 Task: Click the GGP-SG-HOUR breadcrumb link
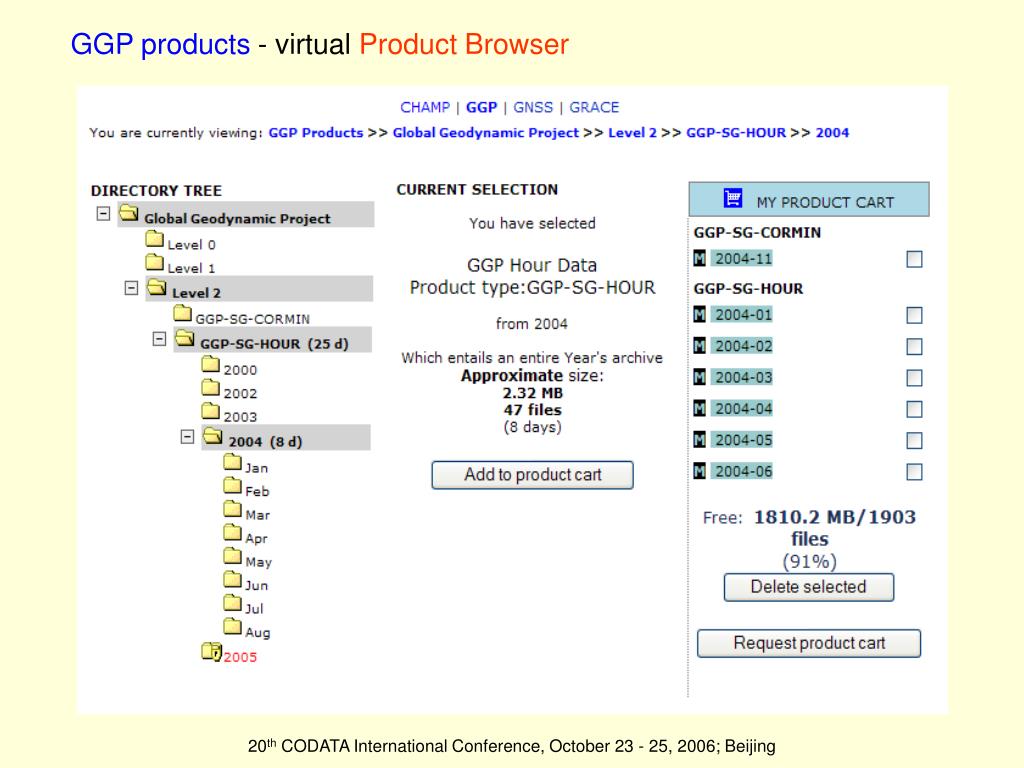[736, 133]
